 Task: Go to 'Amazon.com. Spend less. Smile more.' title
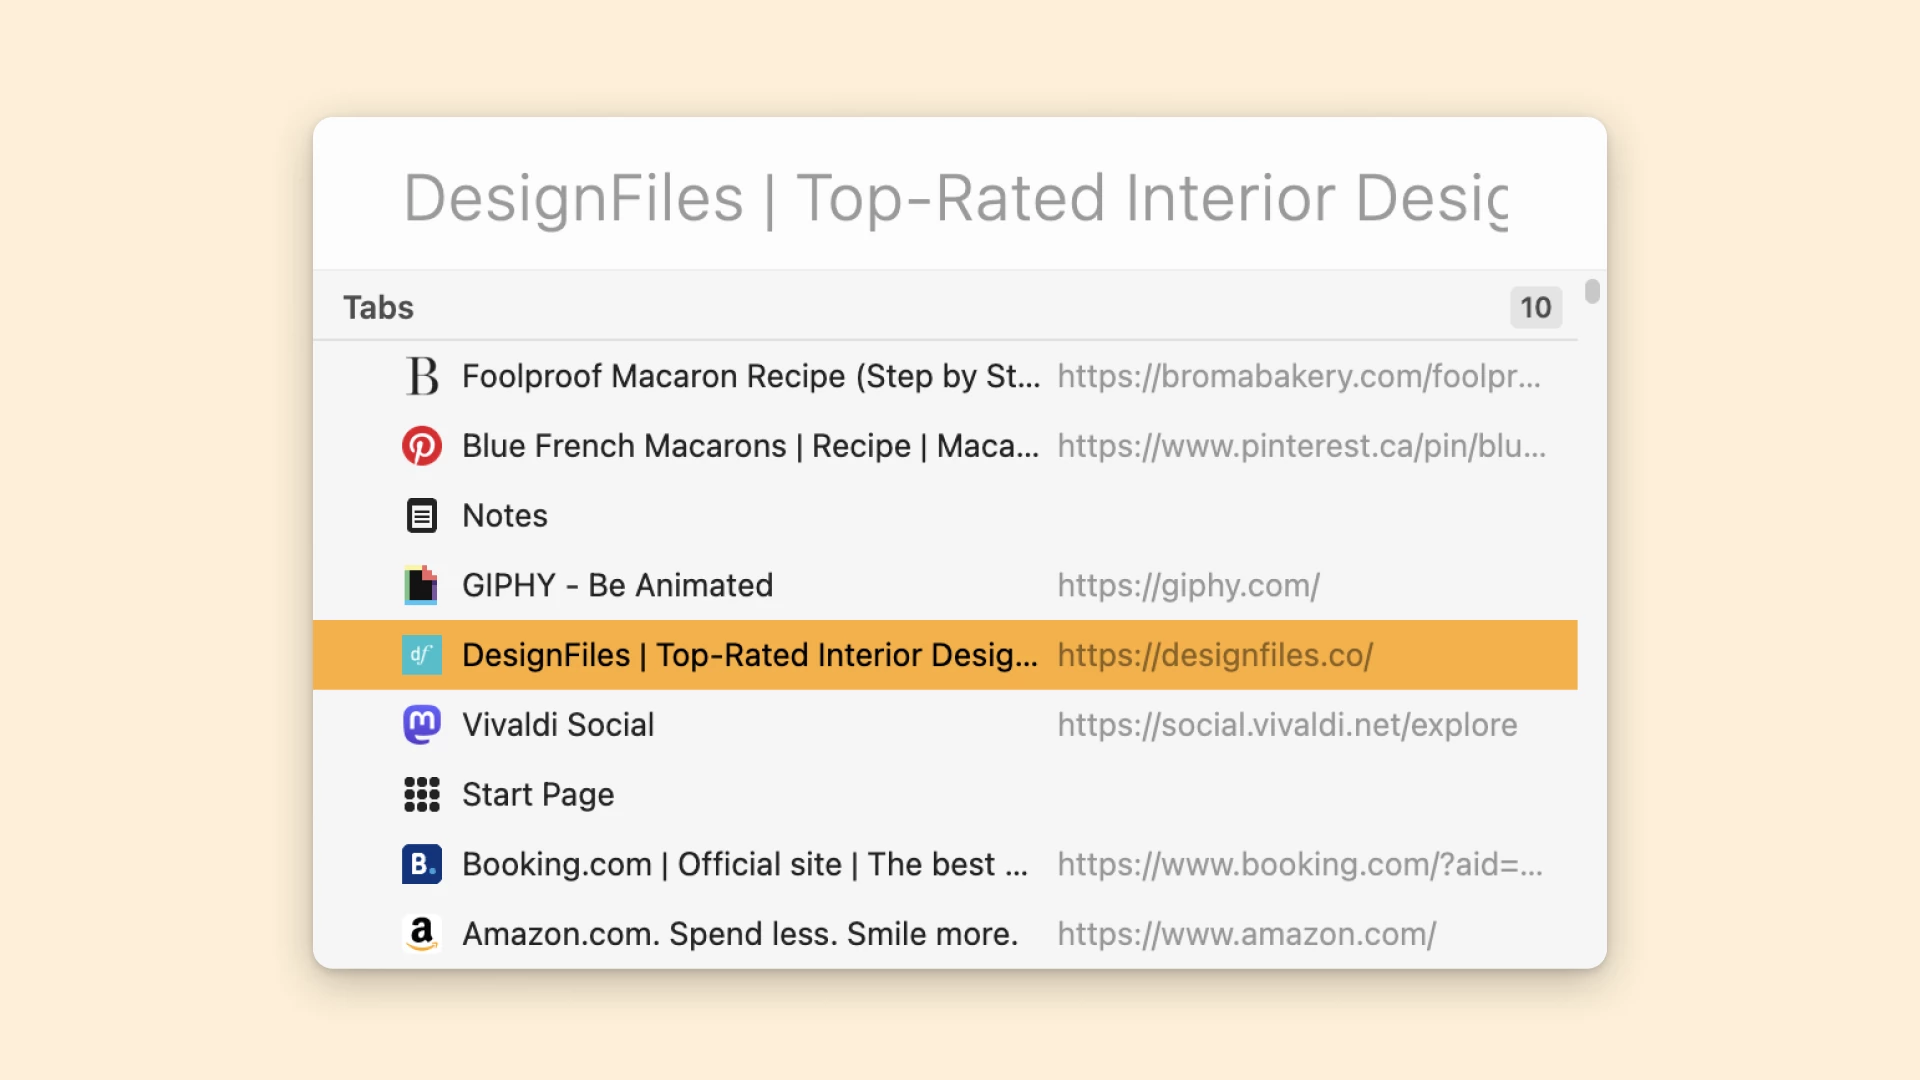coord(740,934)
